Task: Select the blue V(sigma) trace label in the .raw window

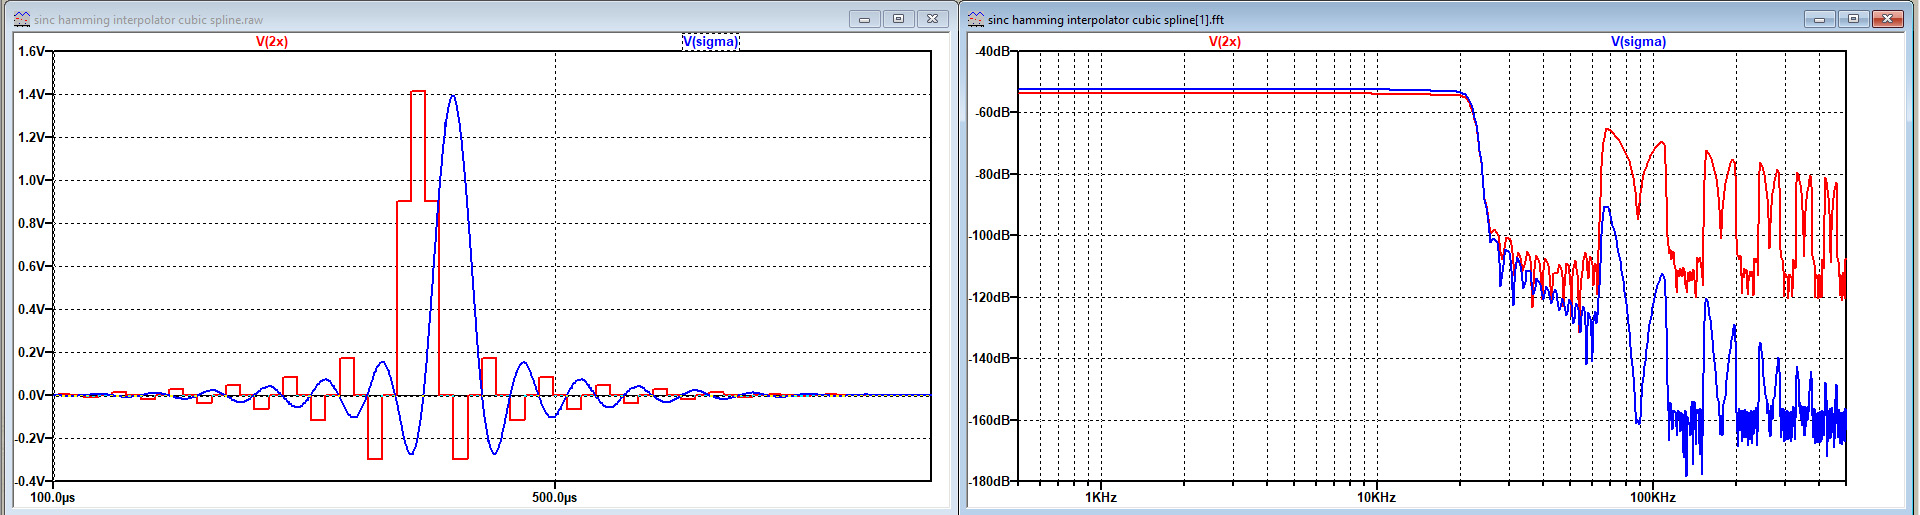Action: pyautogui.click(x=711, y=42)
